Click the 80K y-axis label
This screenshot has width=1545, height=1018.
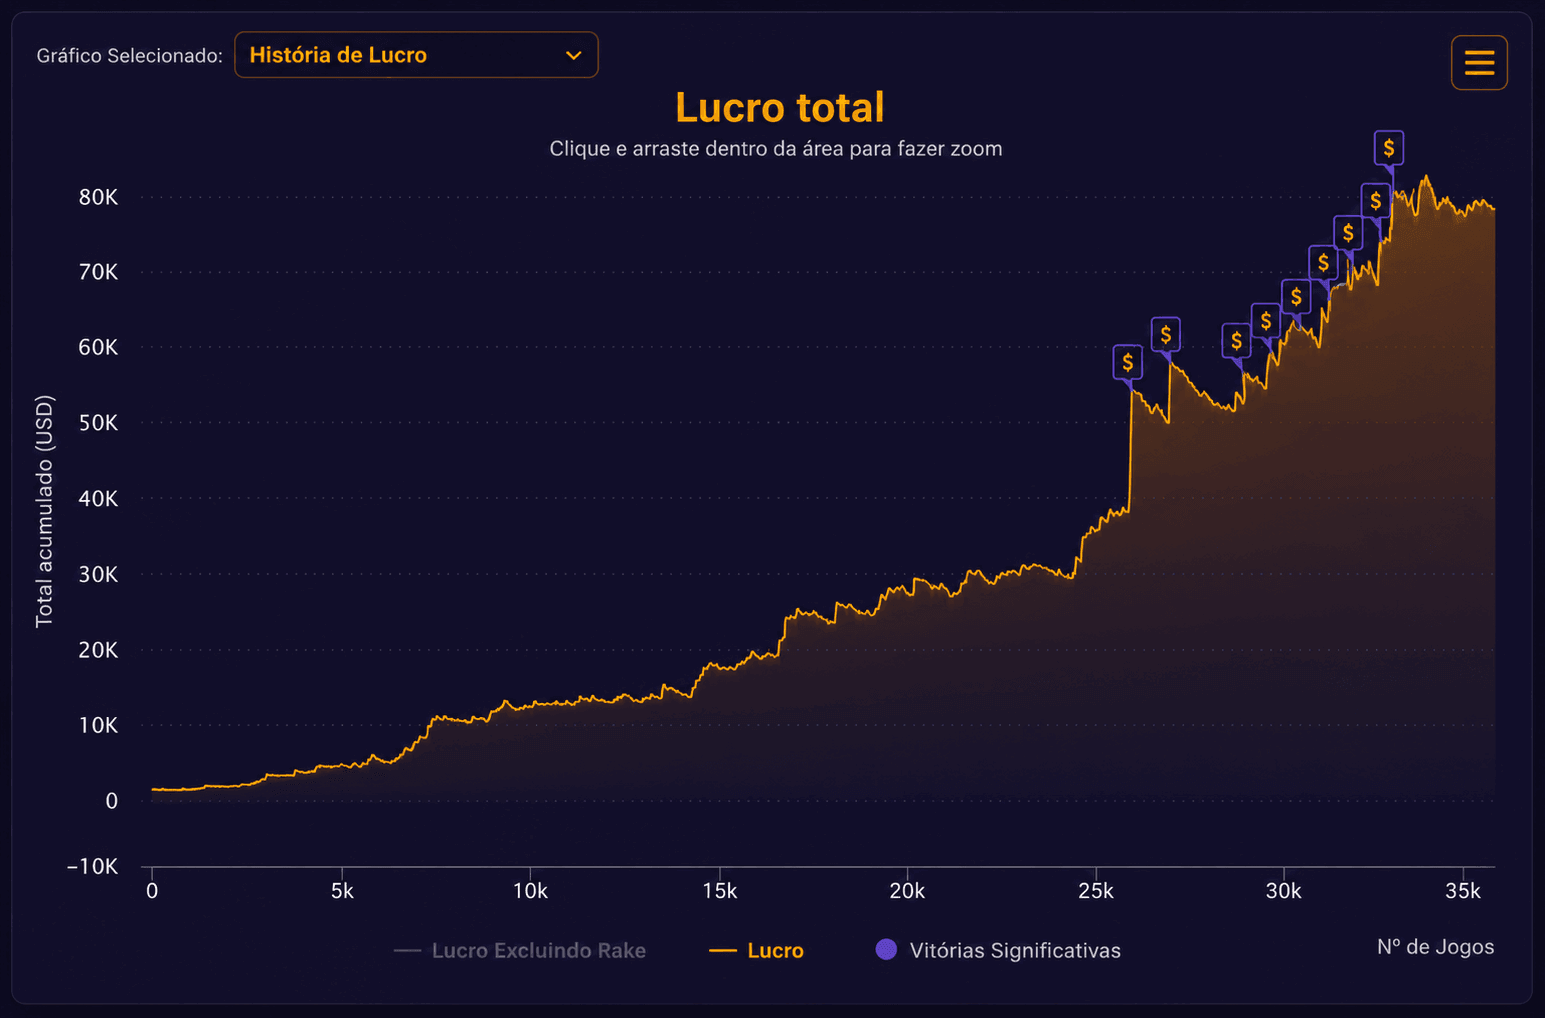tap(98, 197)
